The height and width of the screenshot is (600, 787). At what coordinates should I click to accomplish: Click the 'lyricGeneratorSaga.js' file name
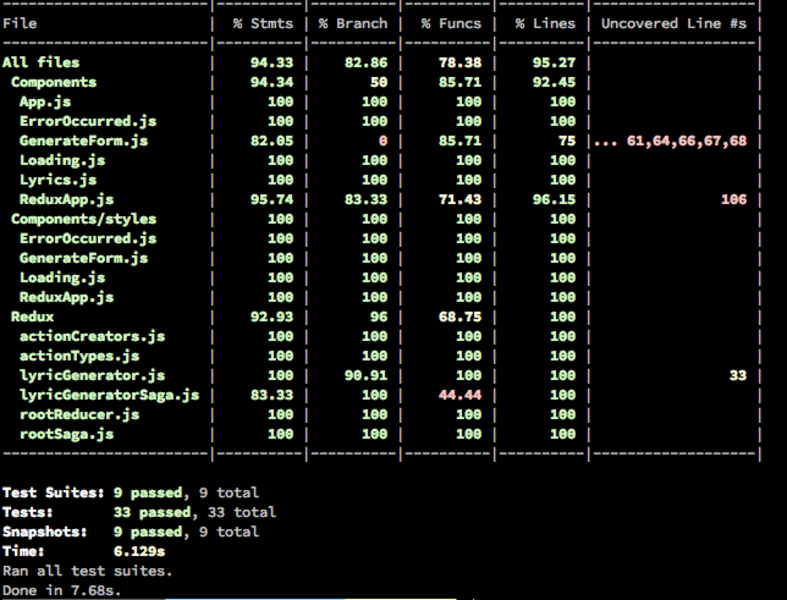pyautogui.click(x=109, y=395)
